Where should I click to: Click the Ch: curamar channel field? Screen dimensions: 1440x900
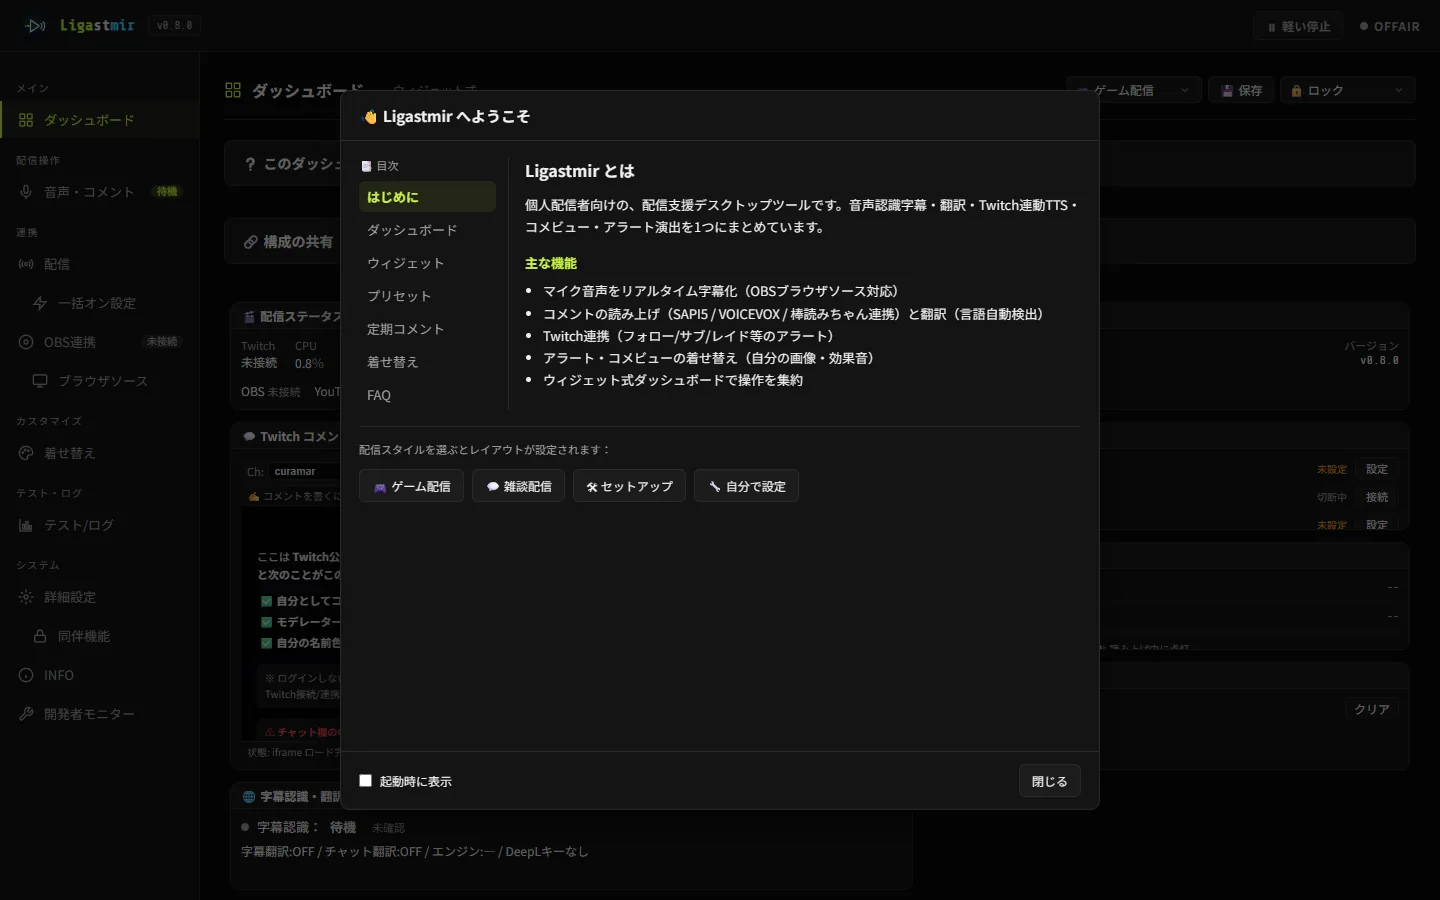pyautogui.click(x=304, y=471)
